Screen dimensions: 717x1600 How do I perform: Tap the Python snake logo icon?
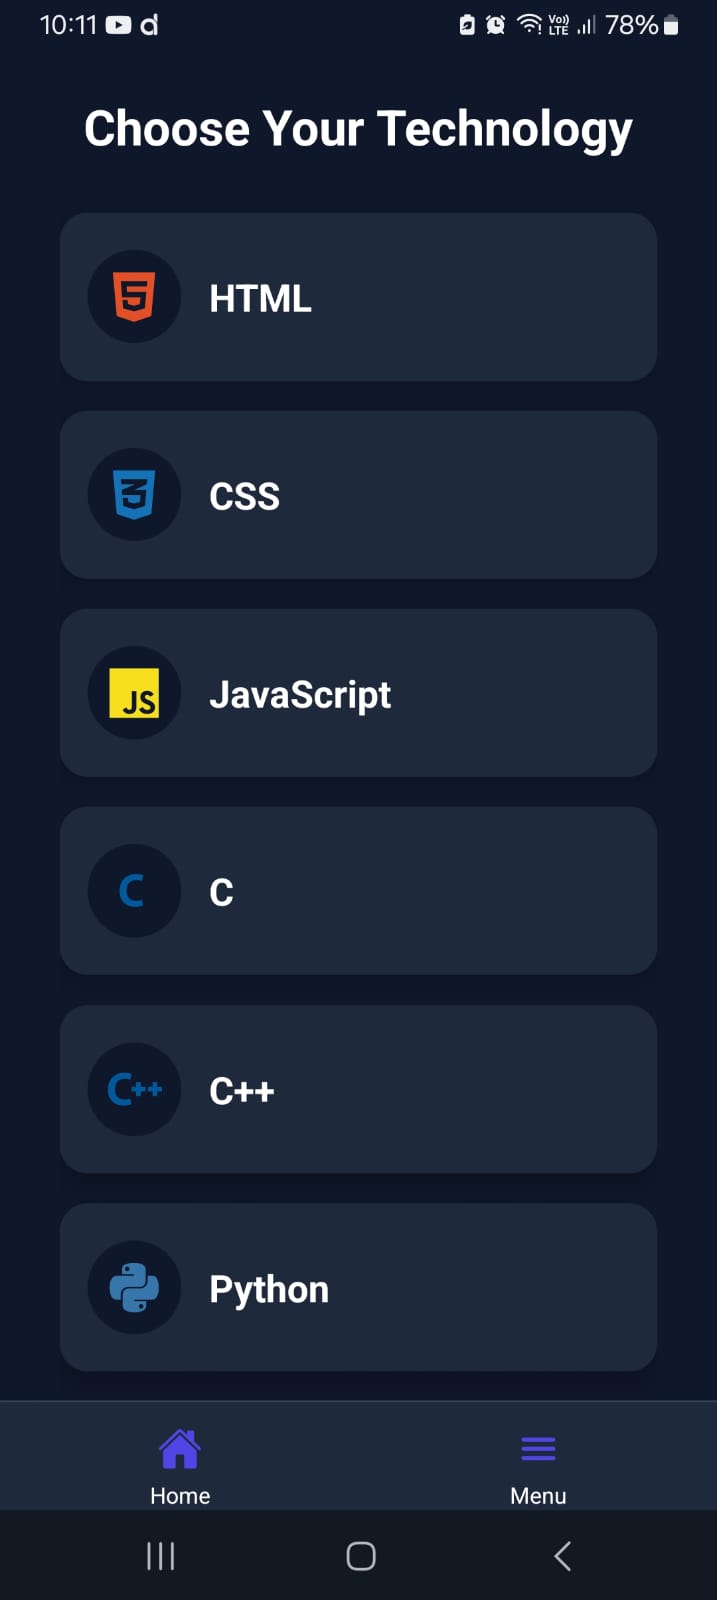click(x=134, y=1287)
